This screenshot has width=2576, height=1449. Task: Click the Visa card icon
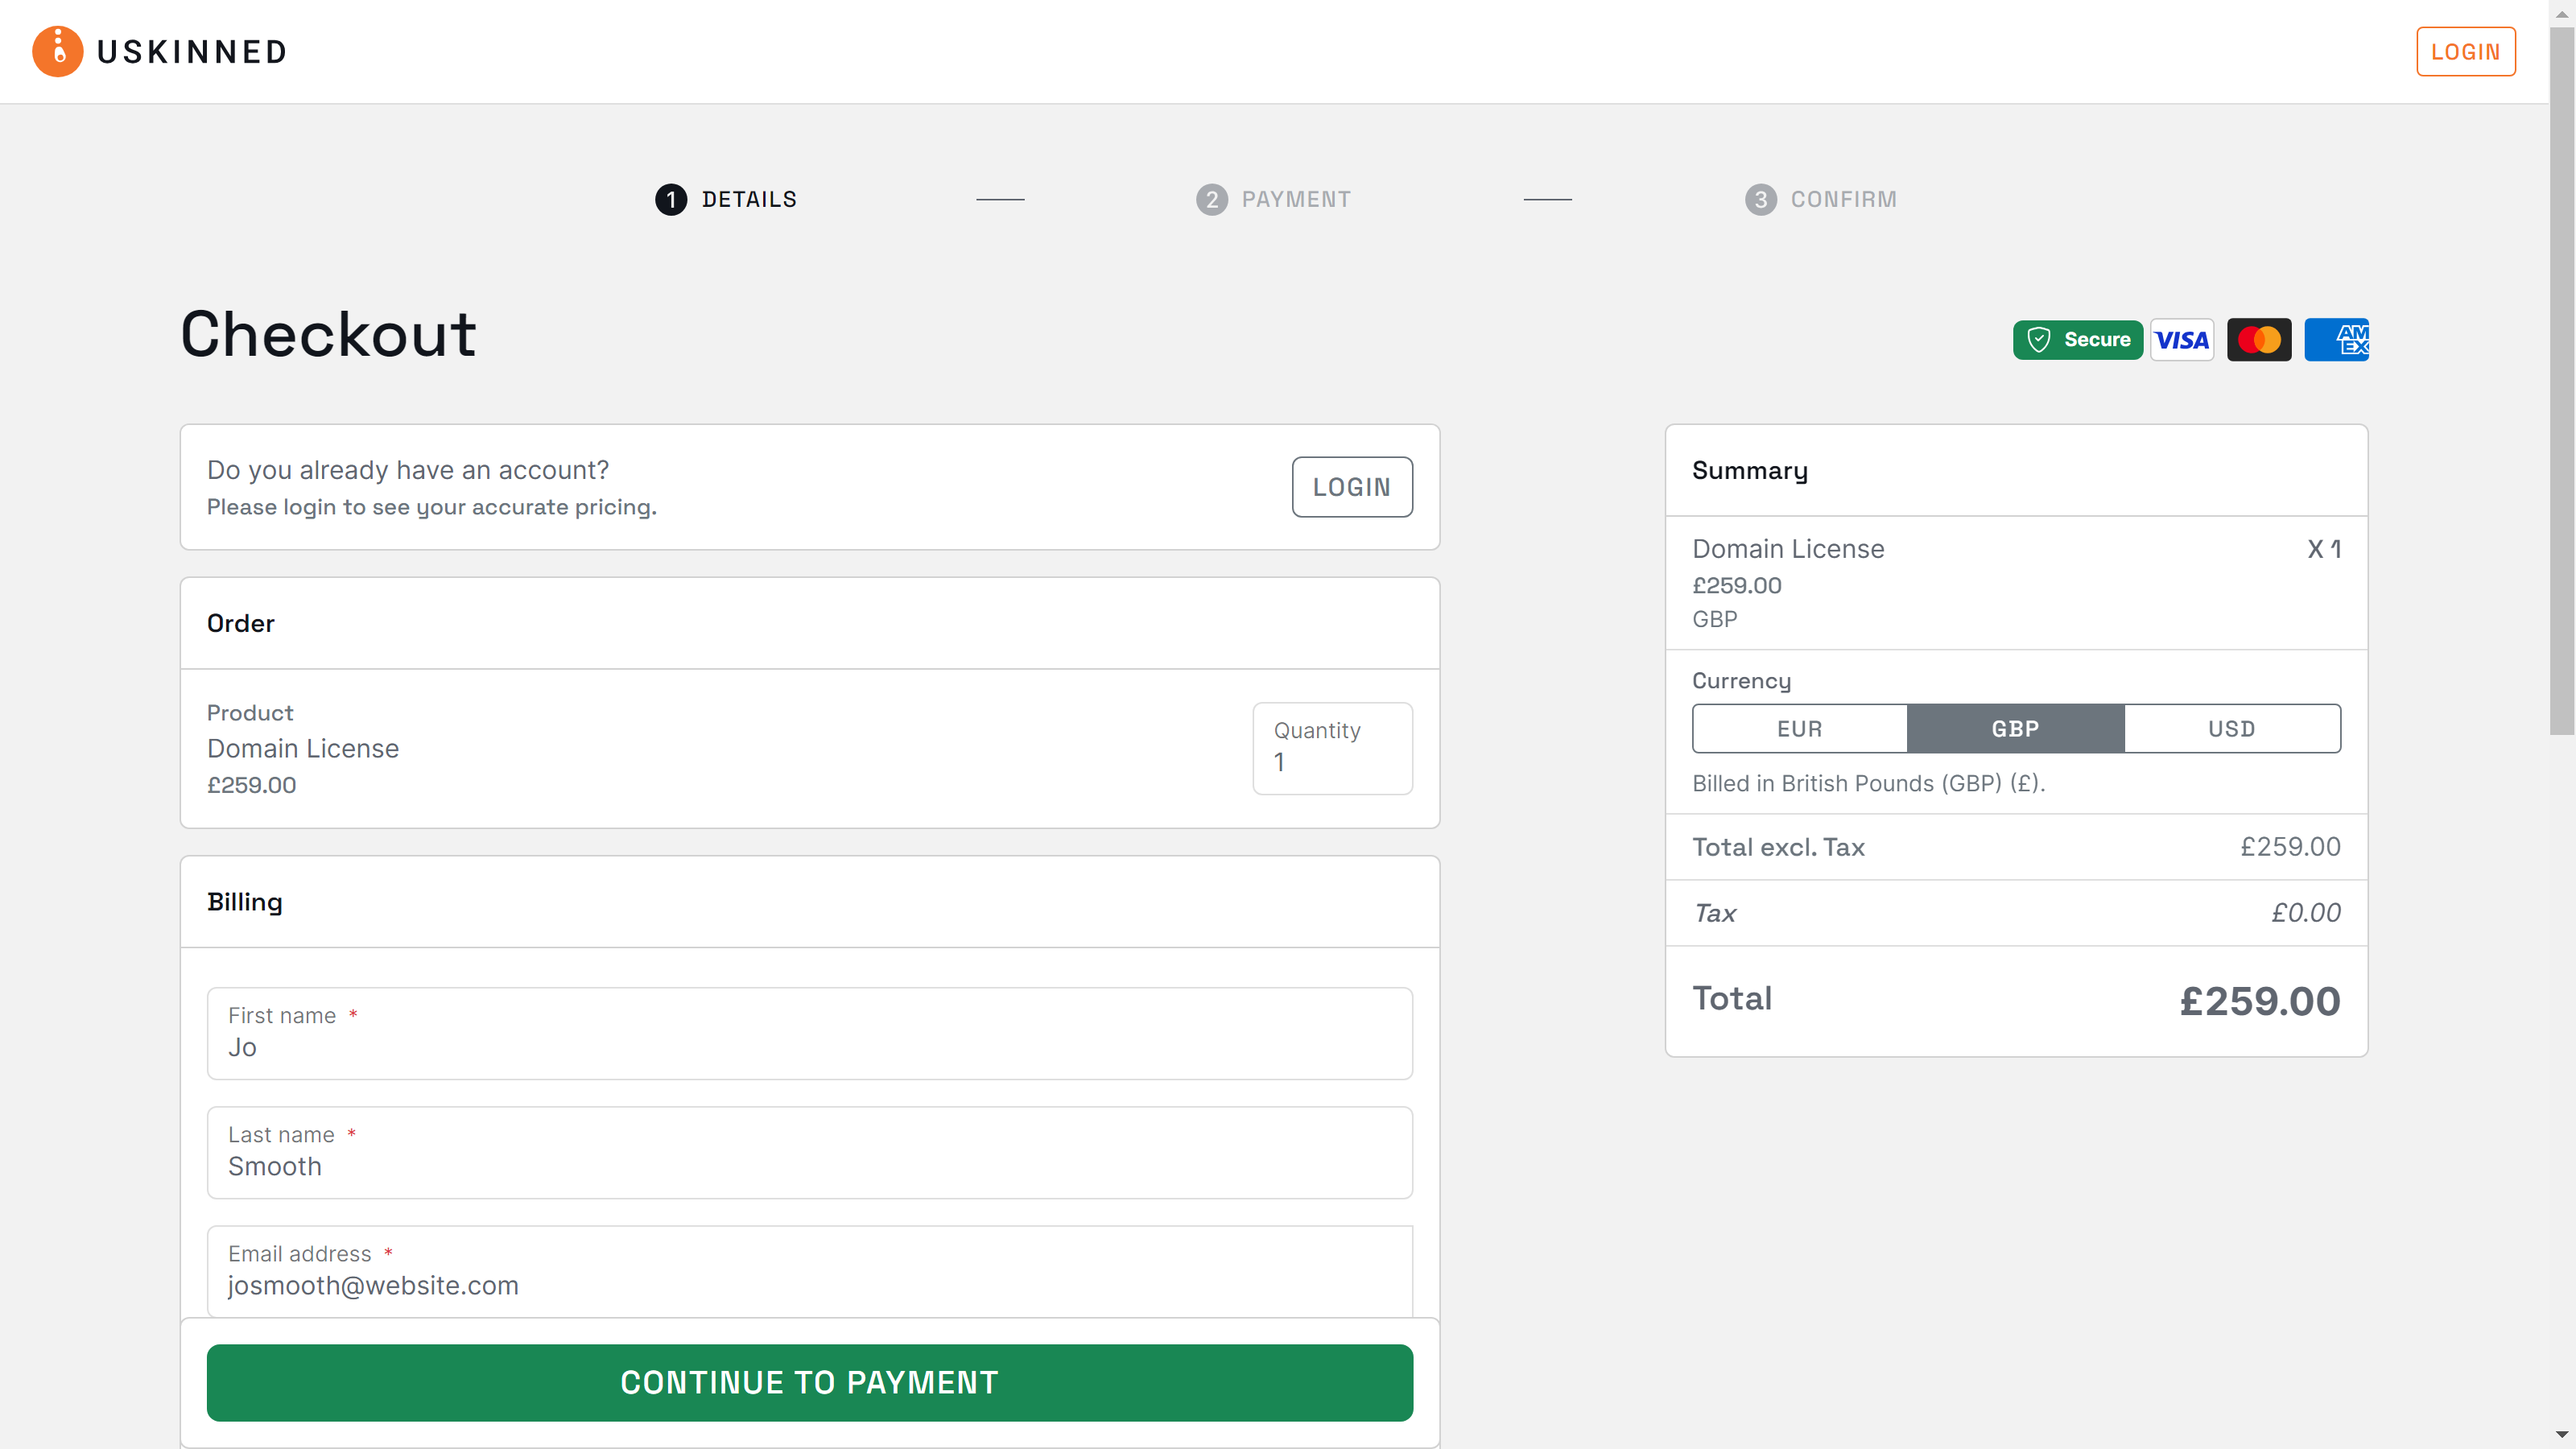(2181, 340)
